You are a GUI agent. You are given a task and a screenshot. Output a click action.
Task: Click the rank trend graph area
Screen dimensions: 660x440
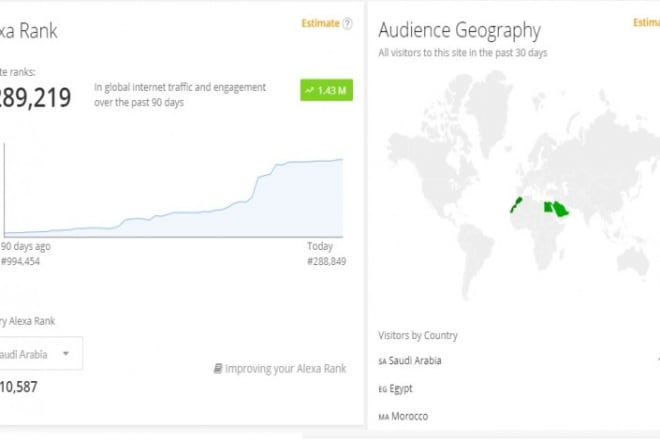tap(173, 190)
